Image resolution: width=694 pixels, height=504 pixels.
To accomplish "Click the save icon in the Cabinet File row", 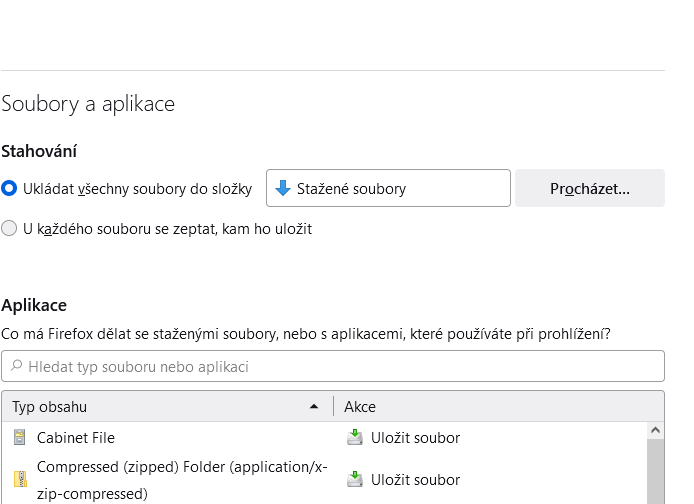I will pos(354,437).
